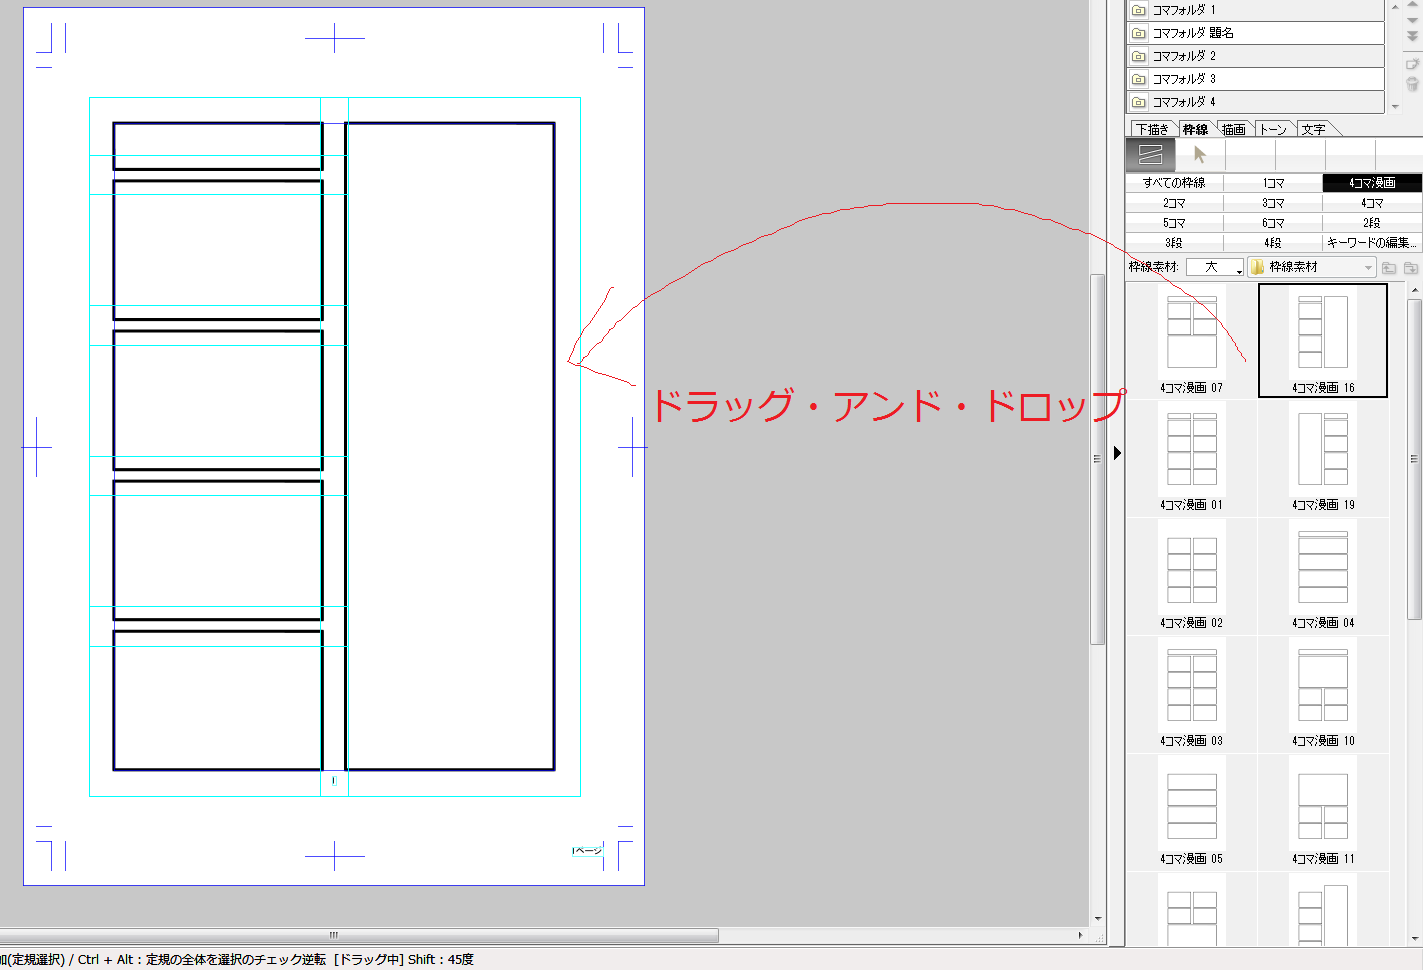Click the 枠線素材: label text

[x=1154, y=267]
